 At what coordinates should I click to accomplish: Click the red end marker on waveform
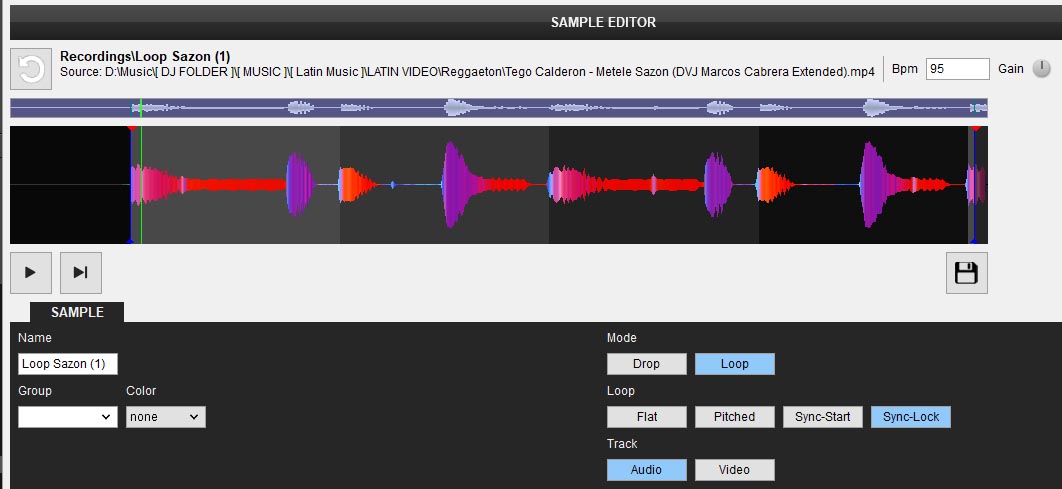click(975, 128)
